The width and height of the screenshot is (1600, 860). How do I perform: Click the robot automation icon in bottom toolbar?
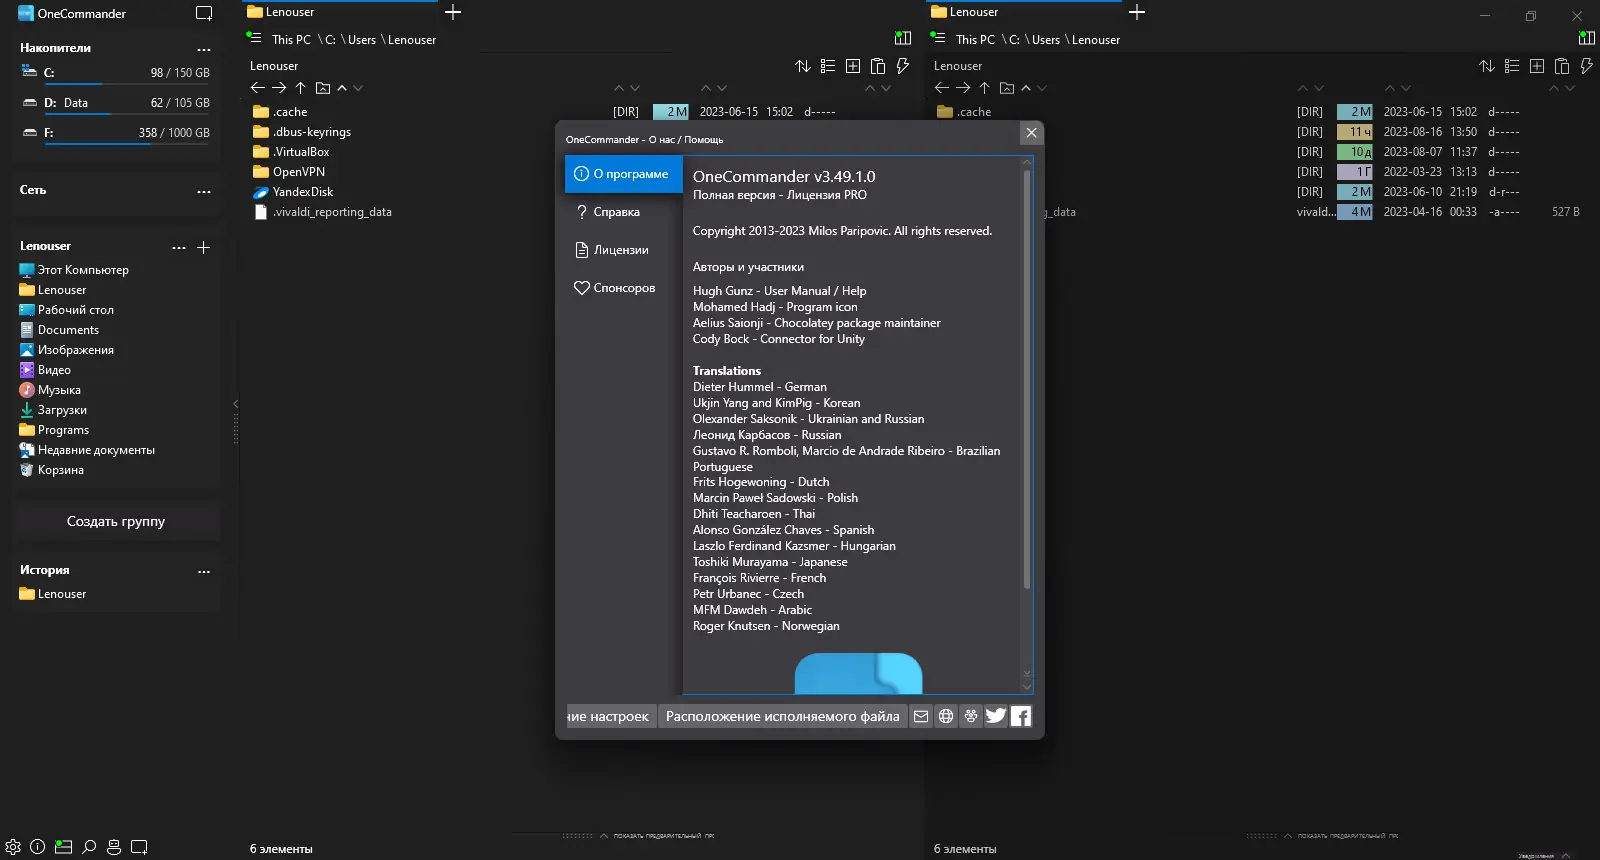click(x=114, y=847)
